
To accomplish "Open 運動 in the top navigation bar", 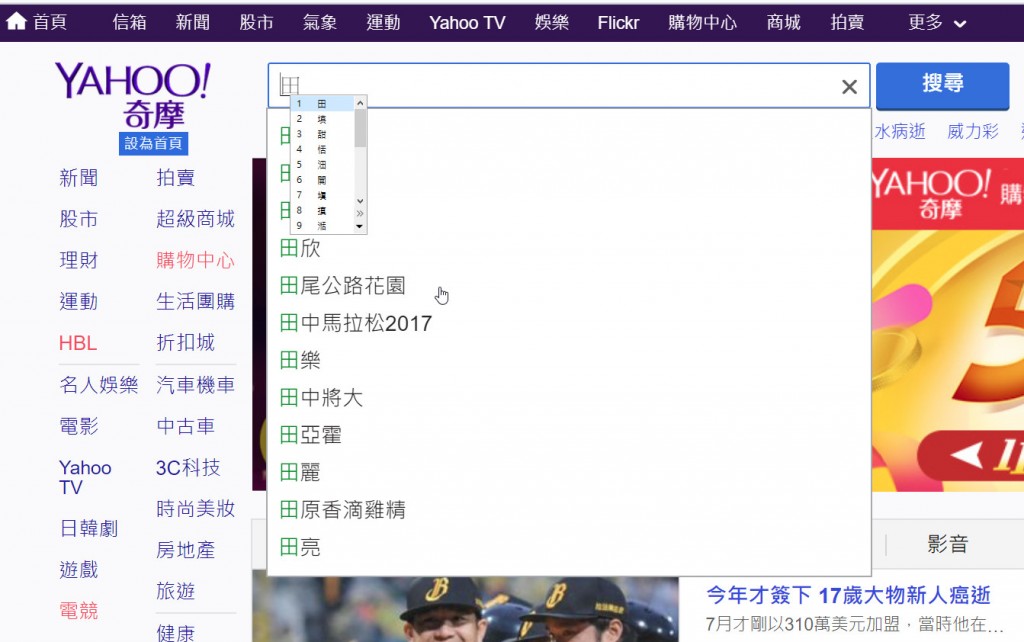I will tap(383, 23).
